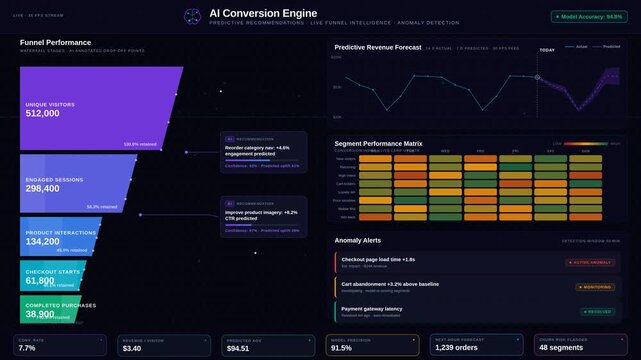The width and height of the screenshot is (641, 360).
Task: Click status dot in Model Precision card
Action: point(414,340)
